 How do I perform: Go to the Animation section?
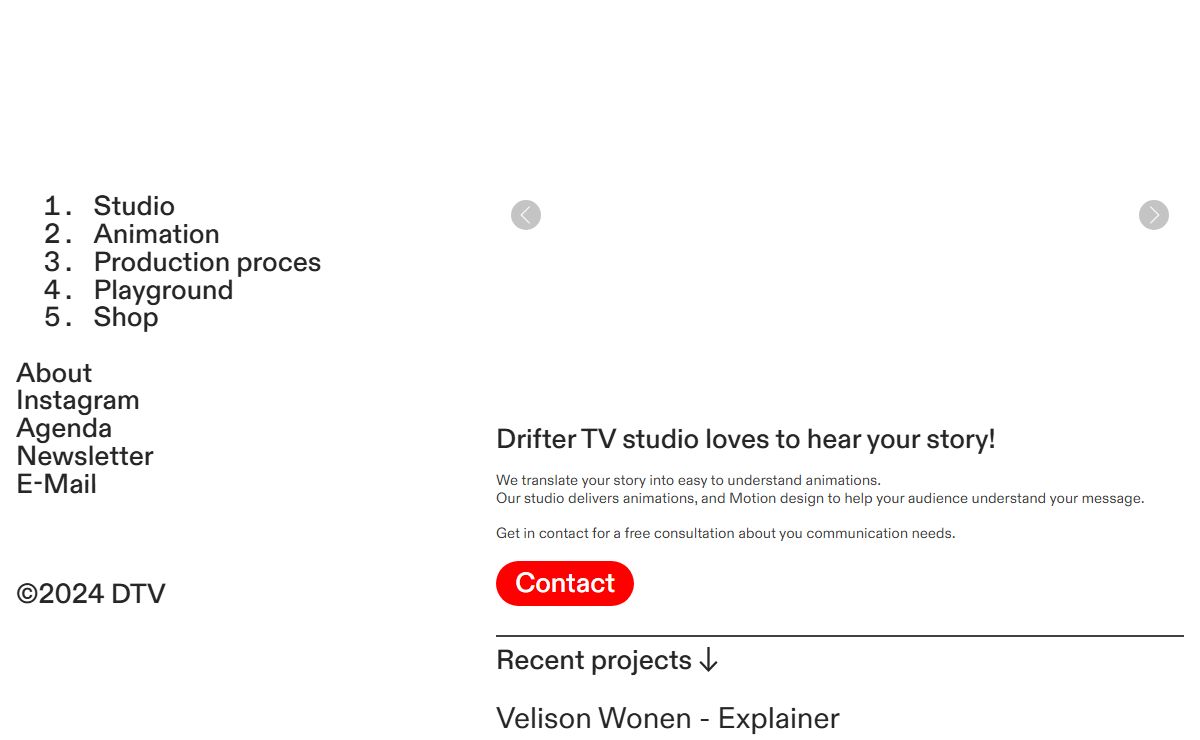tap(156, 234)
